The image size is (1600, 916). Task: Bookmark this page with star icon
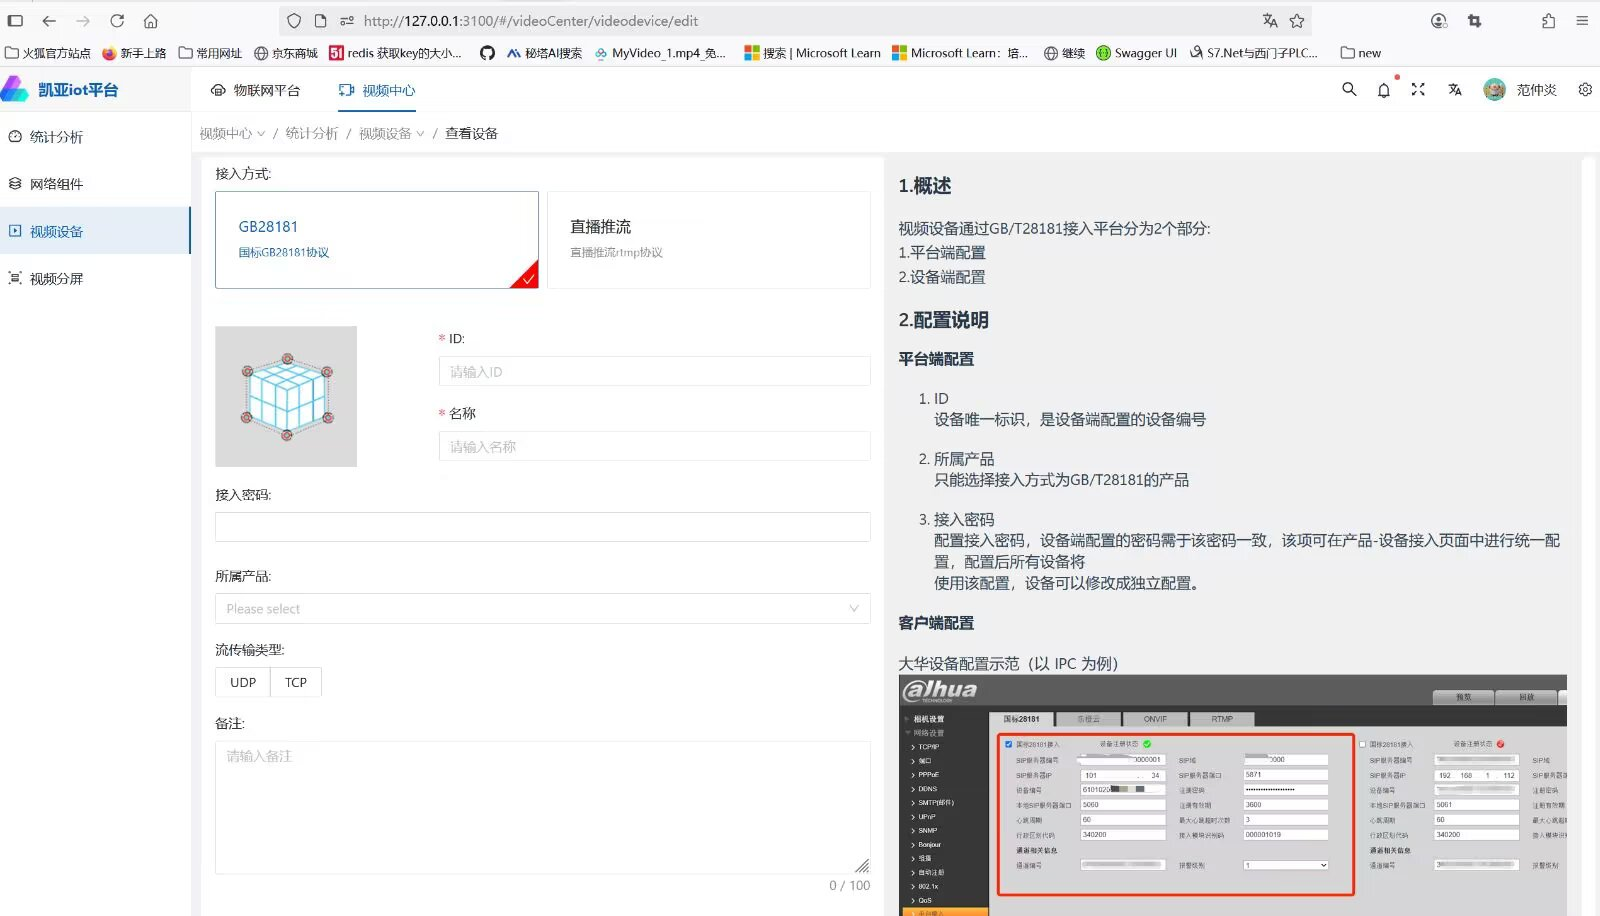pyautogui.click(x=1297, y=21)
